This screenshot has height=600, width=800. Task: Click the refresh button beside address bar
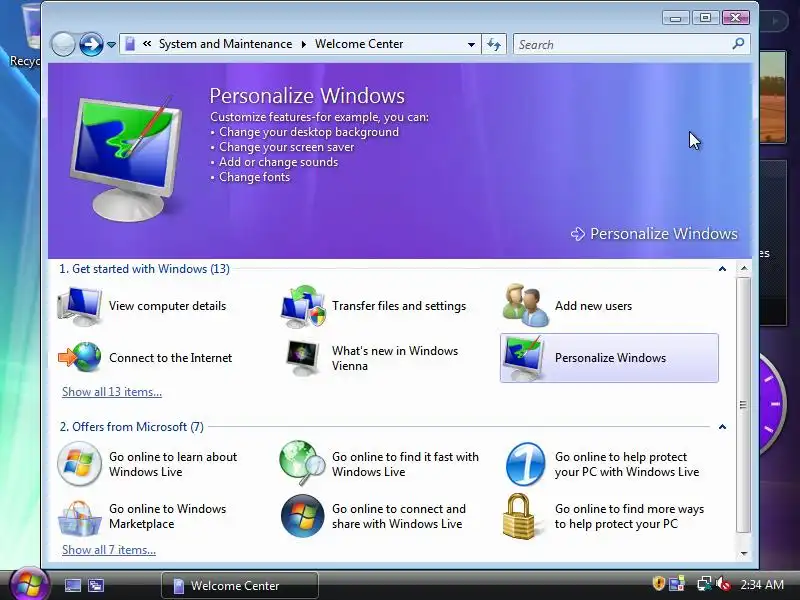(494, 44)
